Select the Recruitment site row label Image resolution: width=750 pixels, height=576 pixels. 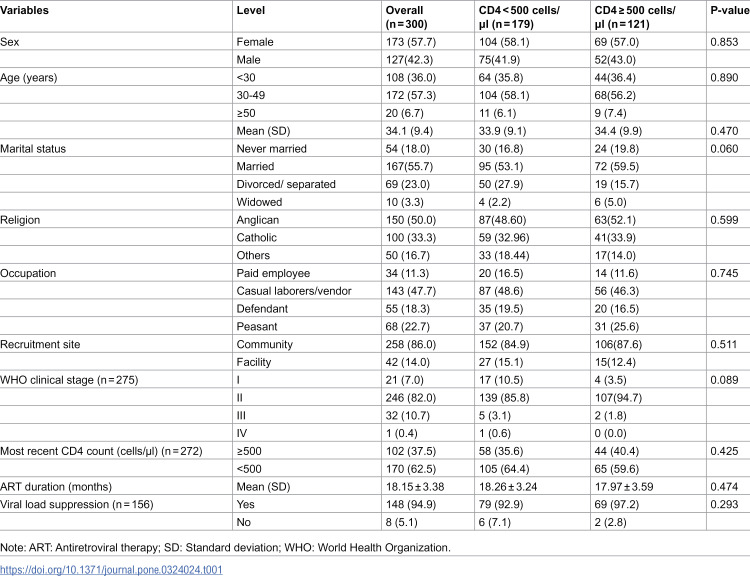tap(40, 344)
